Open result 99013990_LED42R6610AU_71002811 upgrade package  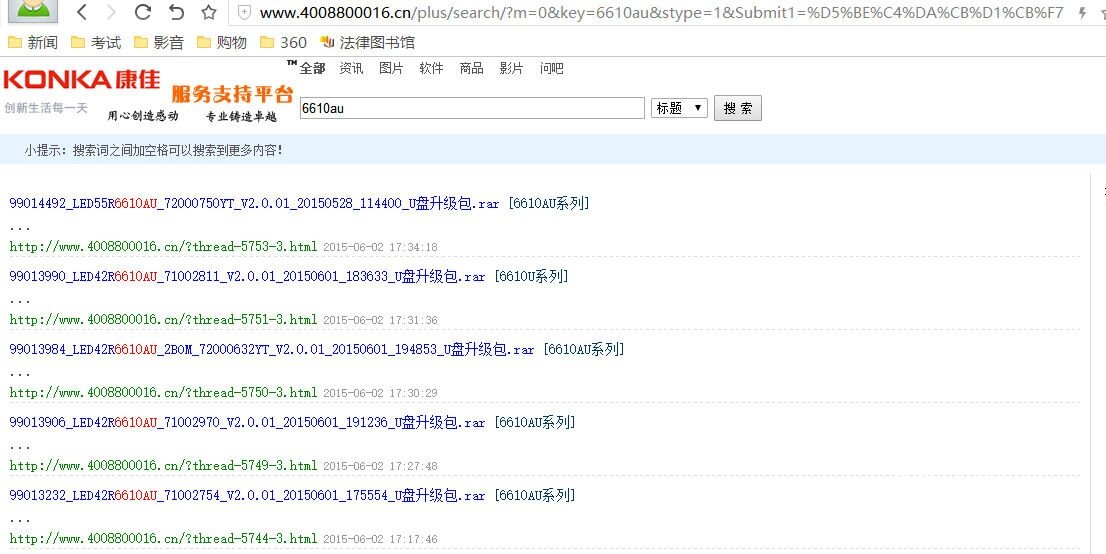(x=247, y=276)
